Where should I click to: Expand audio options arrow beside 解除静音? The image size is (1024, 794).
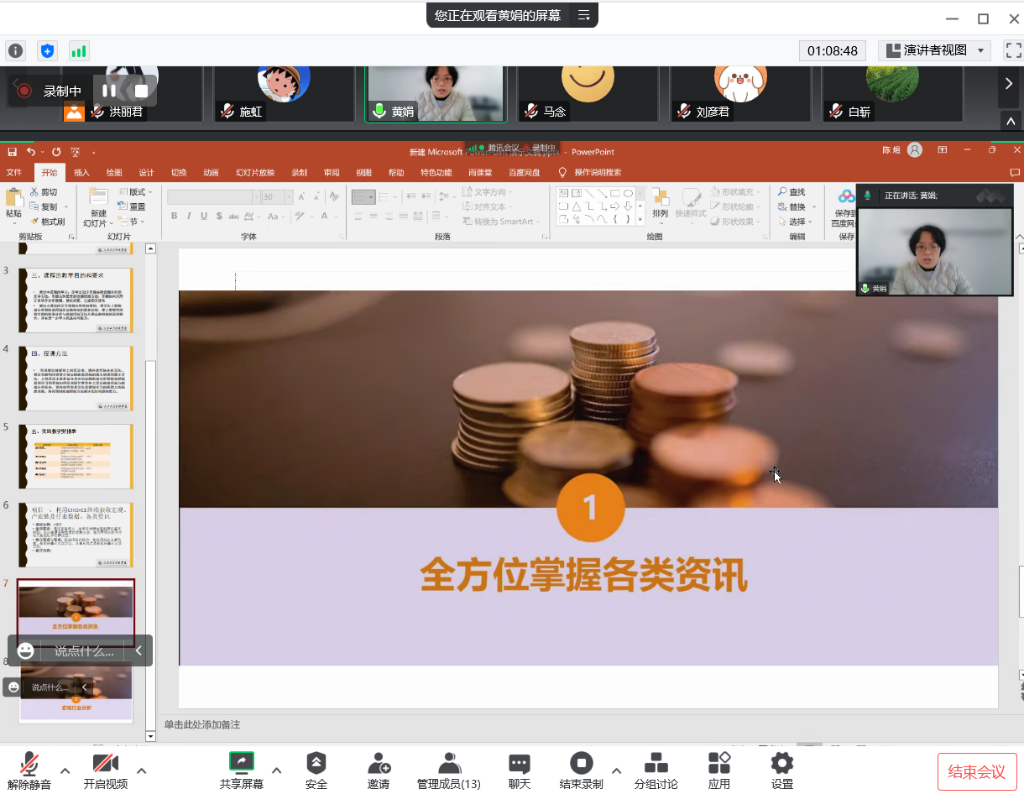pos(65,770)
